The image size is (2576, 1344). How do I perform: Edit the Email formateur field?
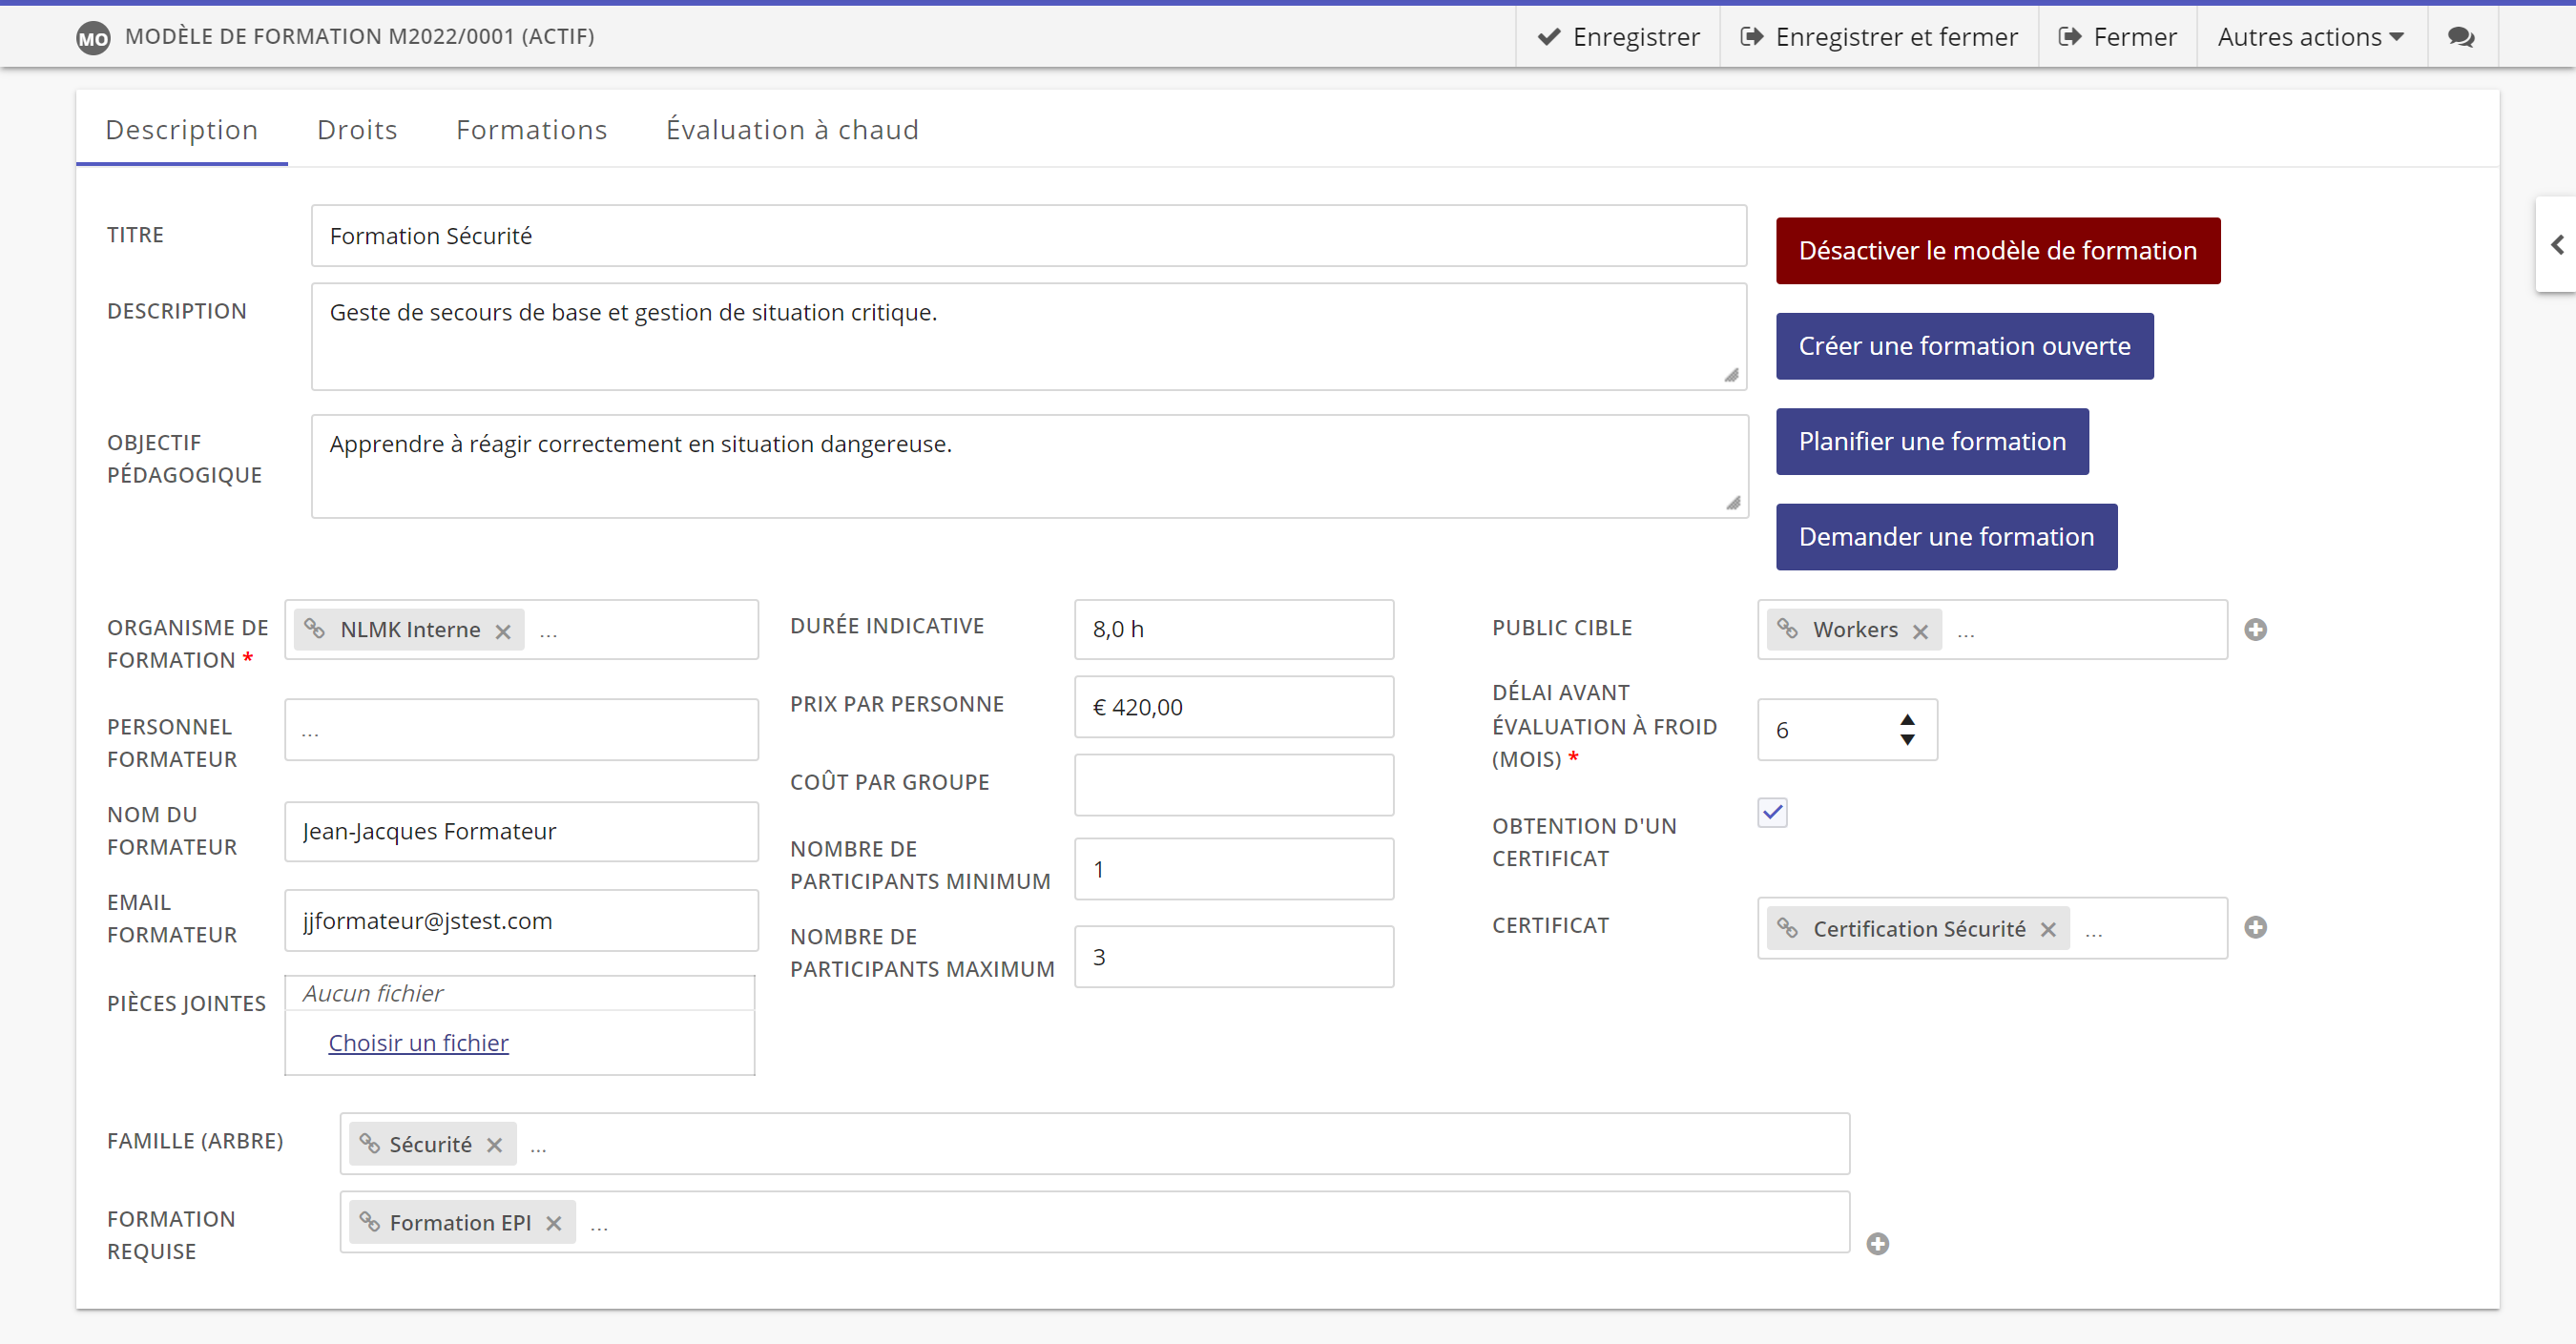click(x=521, y=920)
